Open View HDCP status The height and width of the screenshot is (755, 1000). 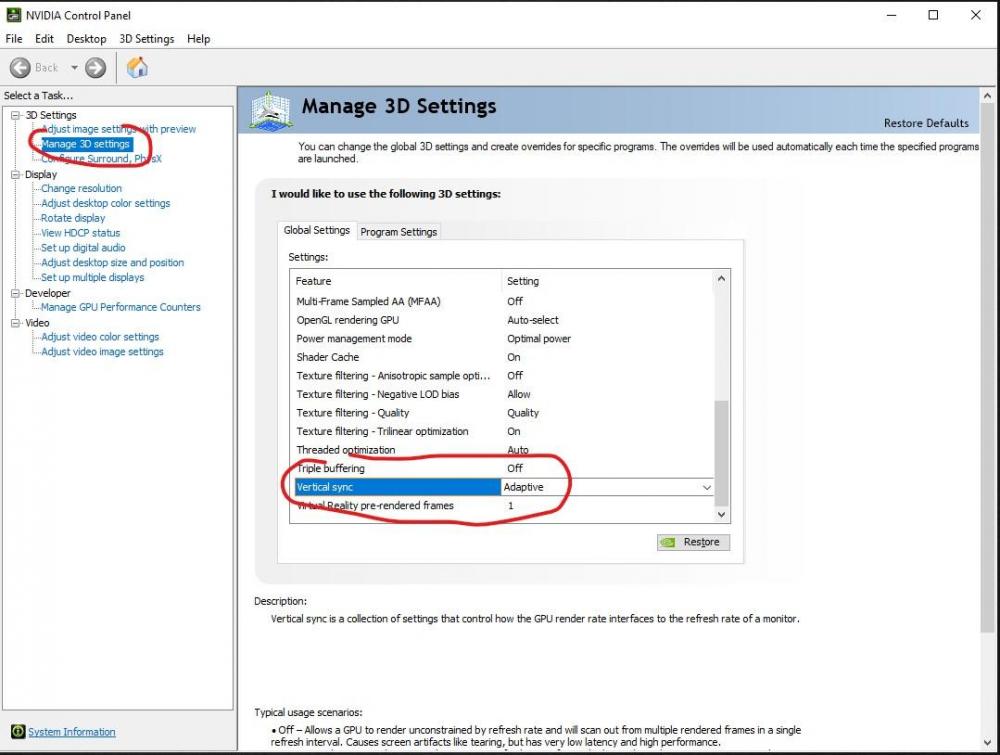(x=80, y=233)
